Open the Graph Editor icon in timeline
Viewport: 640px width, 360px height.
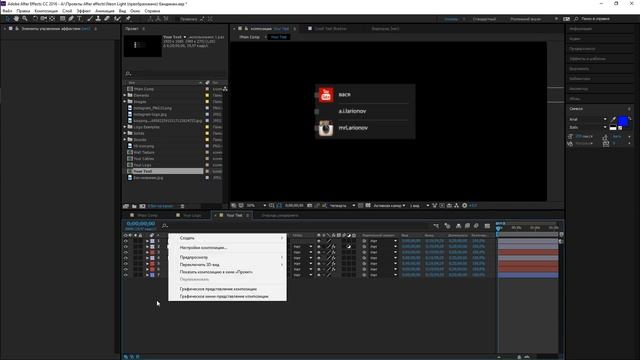pos(487,226)
